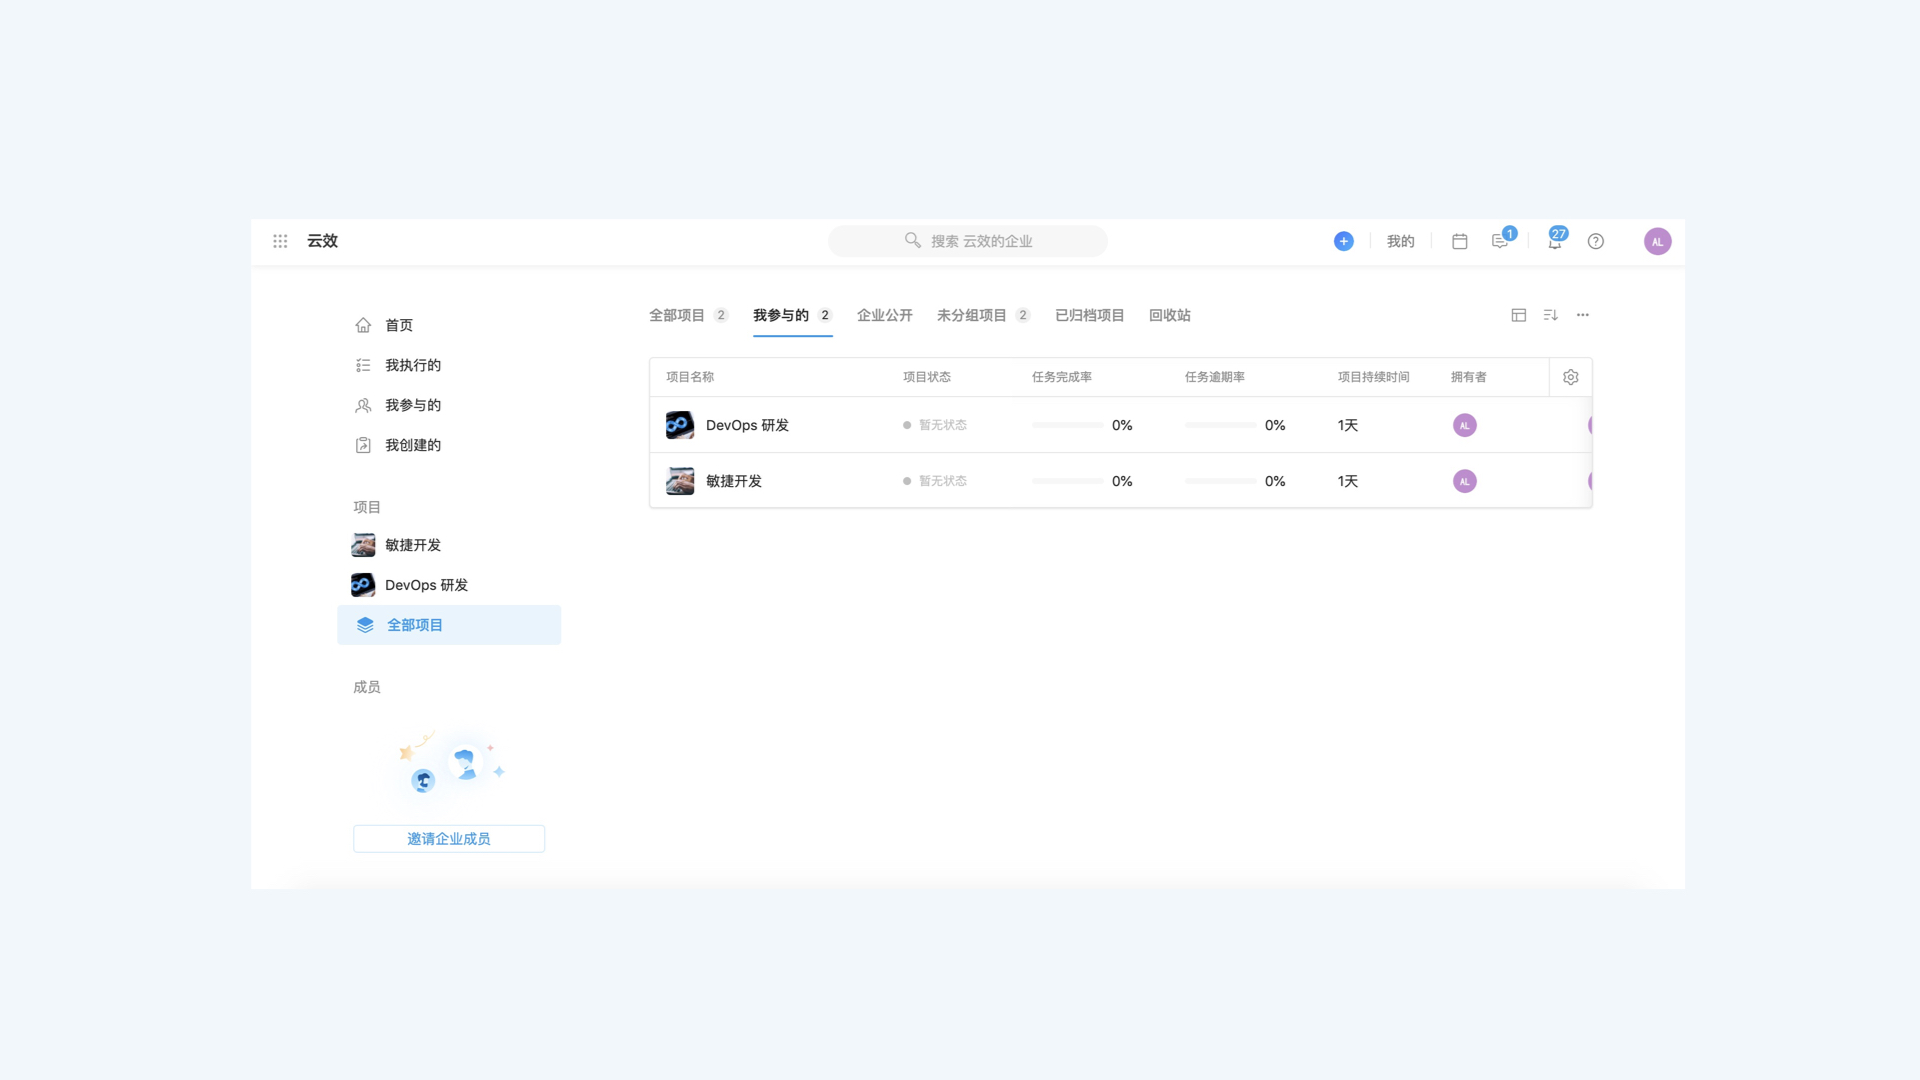Click the 项目名称 column header
This screenshot has width=1920, height=1080.
[x=690, y=377]
